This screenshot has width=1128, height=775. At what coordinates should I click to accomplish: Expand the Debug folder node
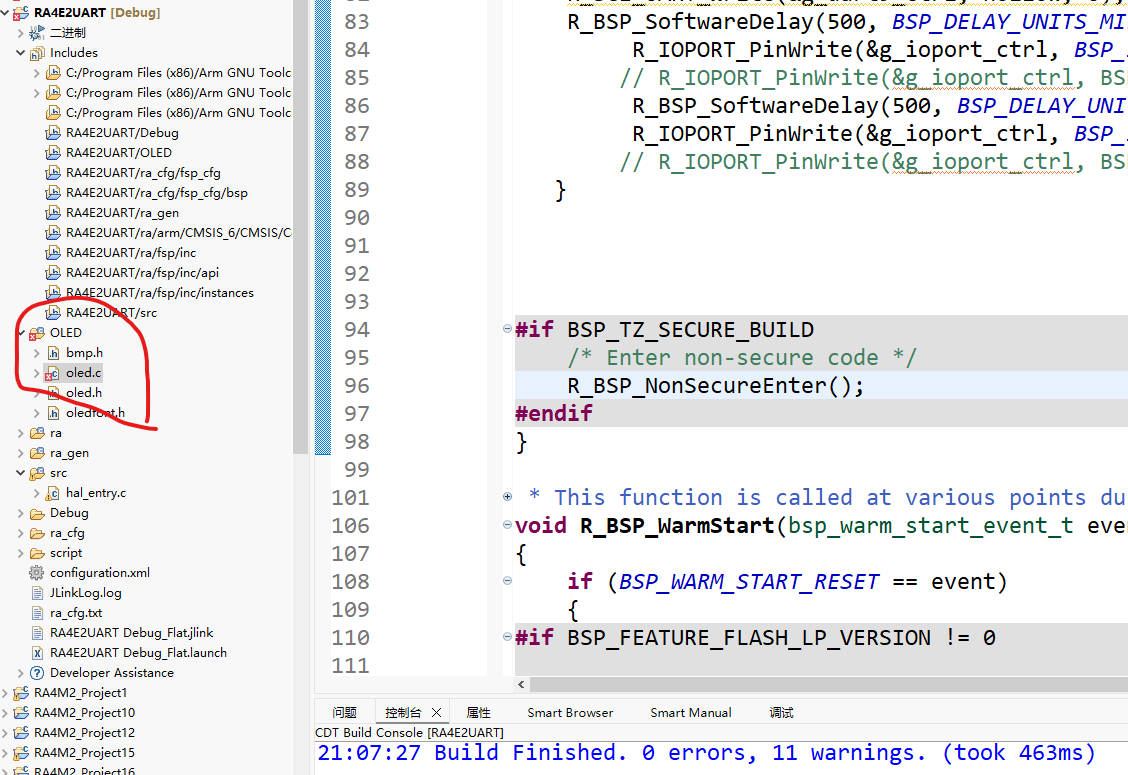coord(20,513)
